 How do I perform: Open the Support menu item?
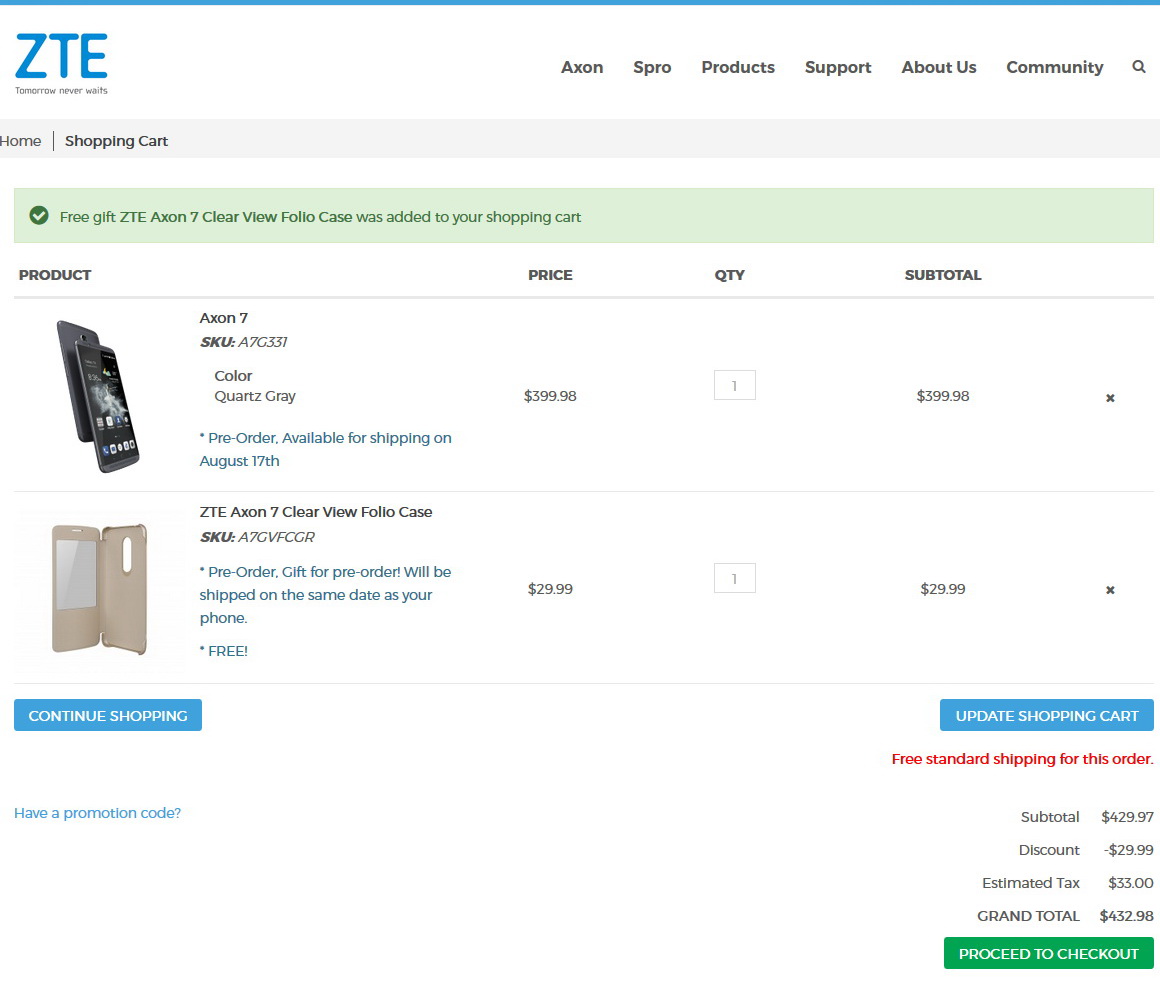pyautogui.click(x=838, y=67)
